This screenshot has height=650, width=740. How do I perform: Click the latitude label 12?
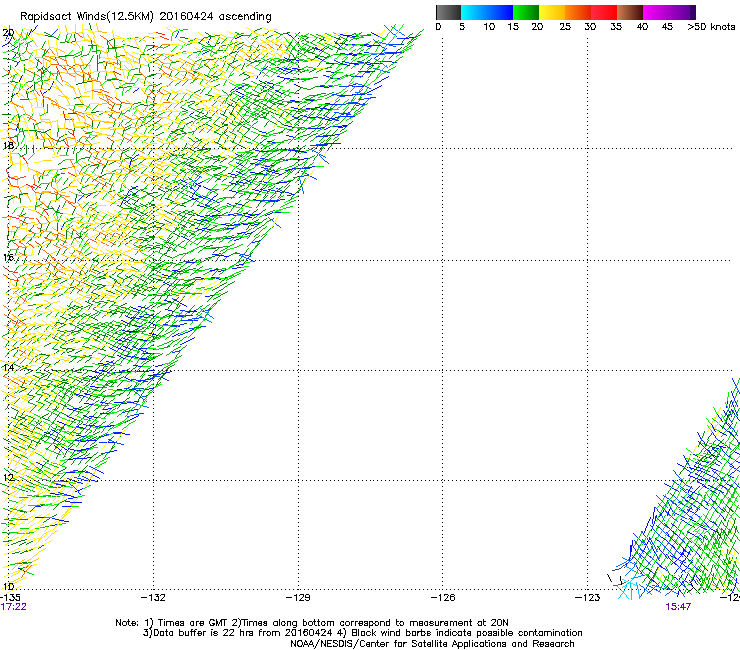point(8,477)
